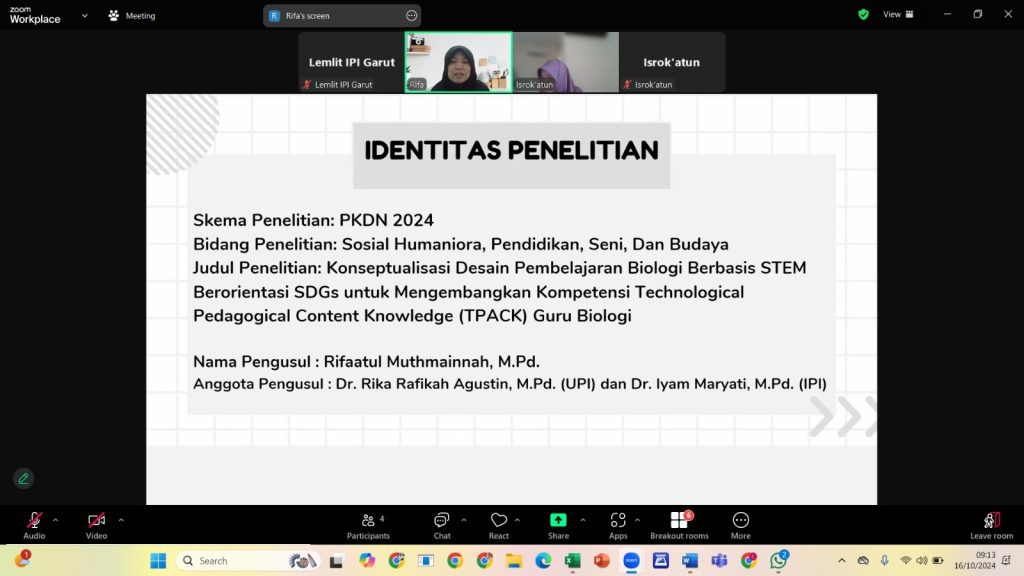Open Breakout rooms

[x=679, y=525]
